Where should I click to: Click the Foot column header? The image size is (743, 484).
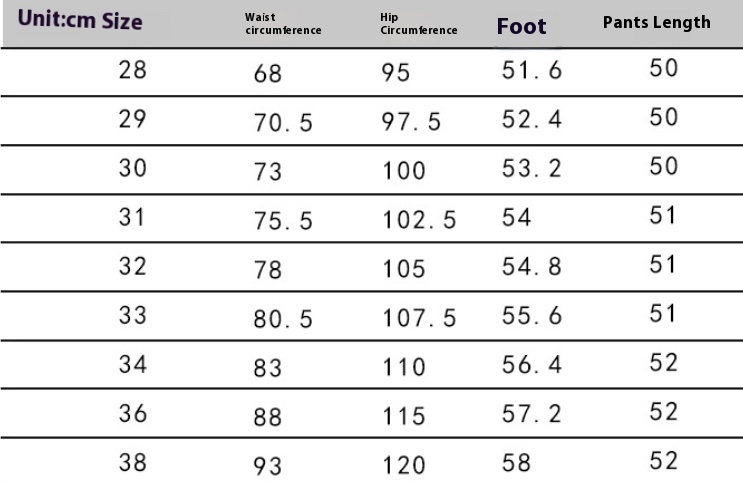[x=521, y=26]
